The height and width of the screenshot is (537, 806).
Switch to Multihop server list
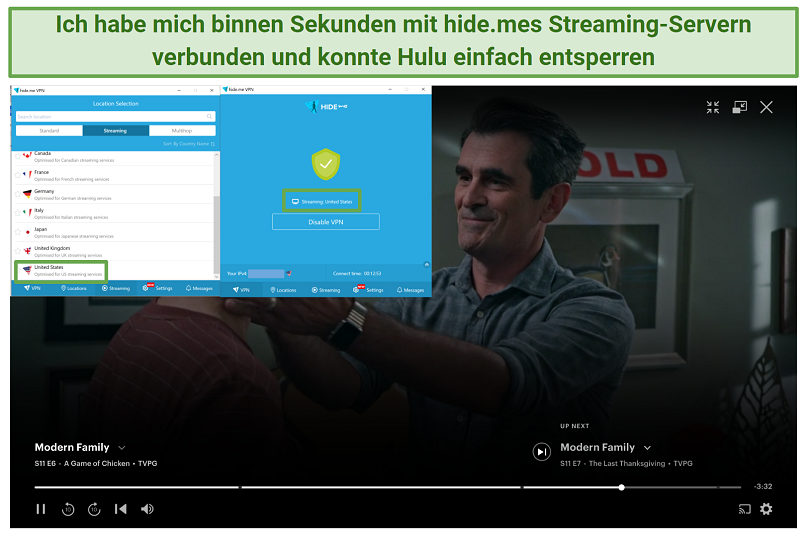click(x=182, y=131)
